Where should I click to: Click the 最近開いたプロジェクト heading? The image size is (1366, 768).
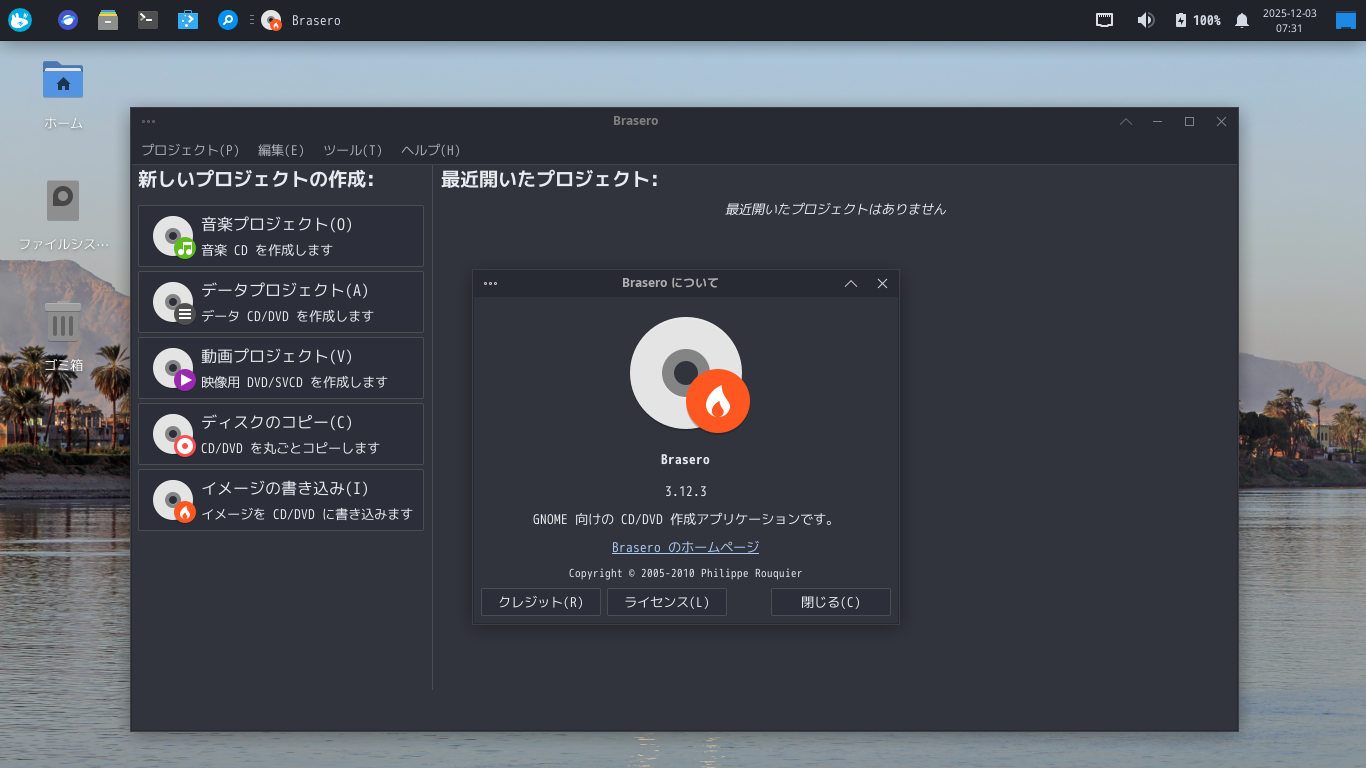[550, 180]
